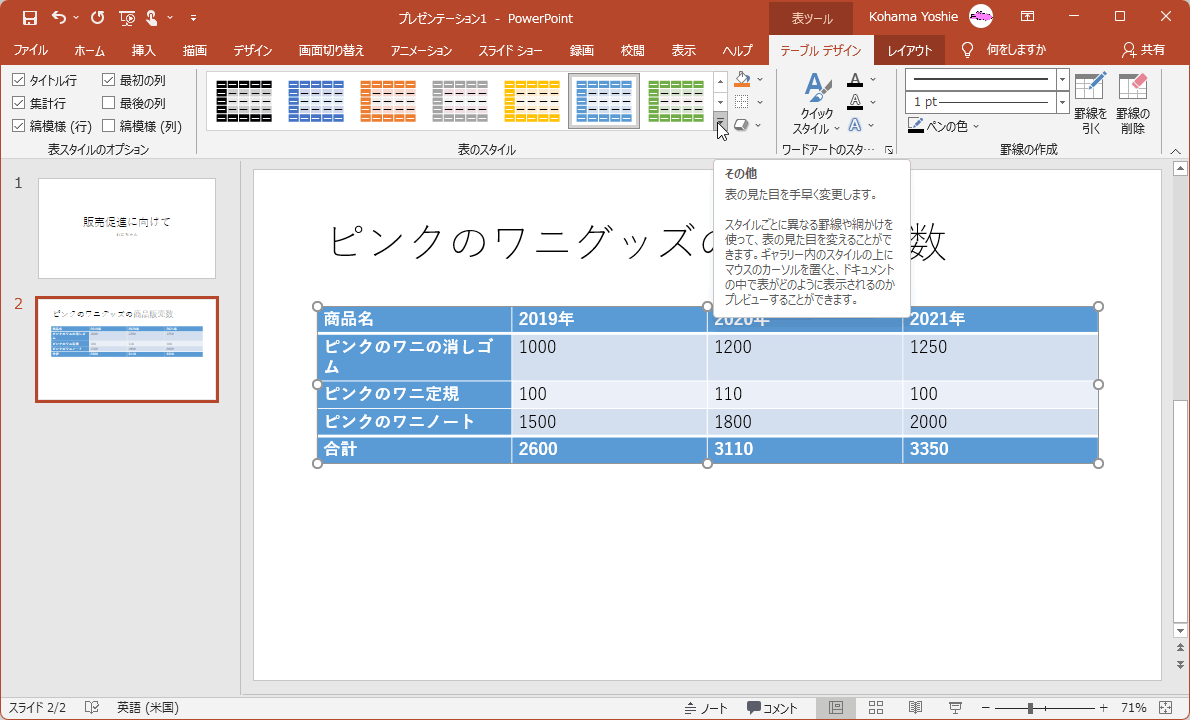This screenshot has height=720, width=1190.
Task: Open the 挿入 tab
Action: pos(143,50)
